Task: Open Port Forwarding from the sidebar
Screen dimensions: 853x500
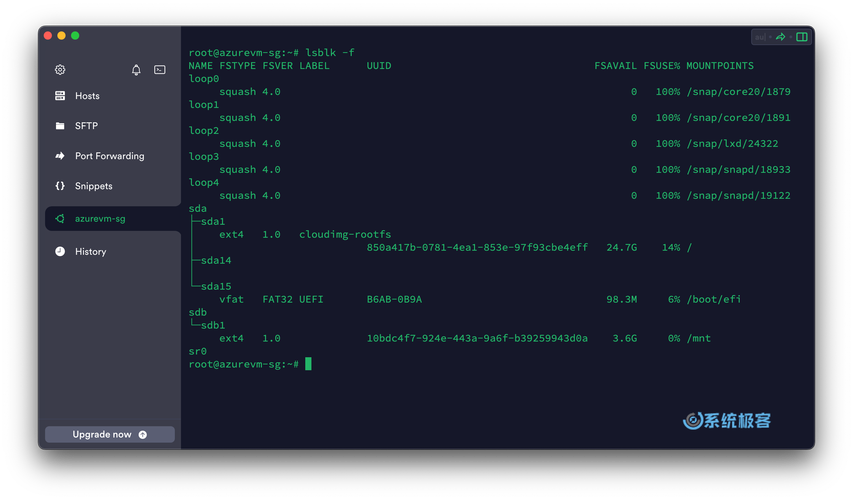Action: point(109,156)
